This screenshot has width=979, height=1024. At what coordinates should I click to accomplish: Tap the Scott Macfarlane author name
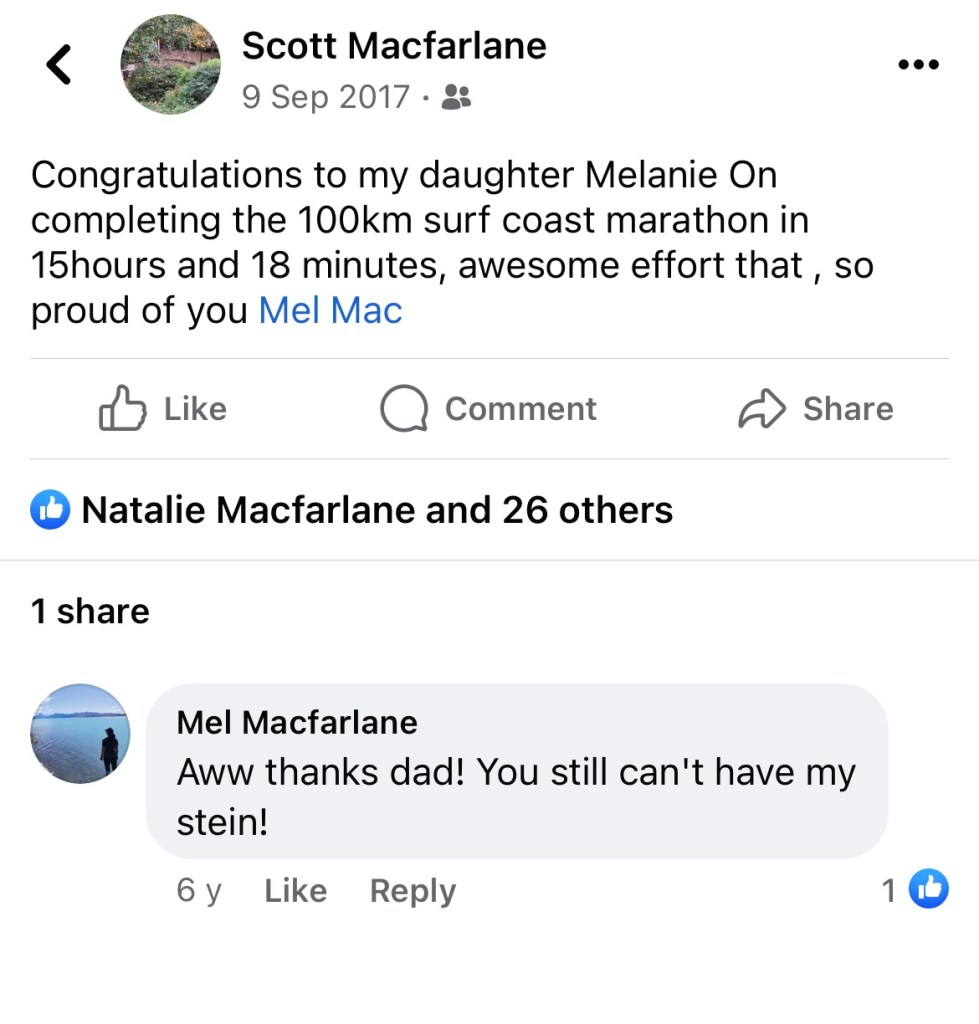(394, 45)
